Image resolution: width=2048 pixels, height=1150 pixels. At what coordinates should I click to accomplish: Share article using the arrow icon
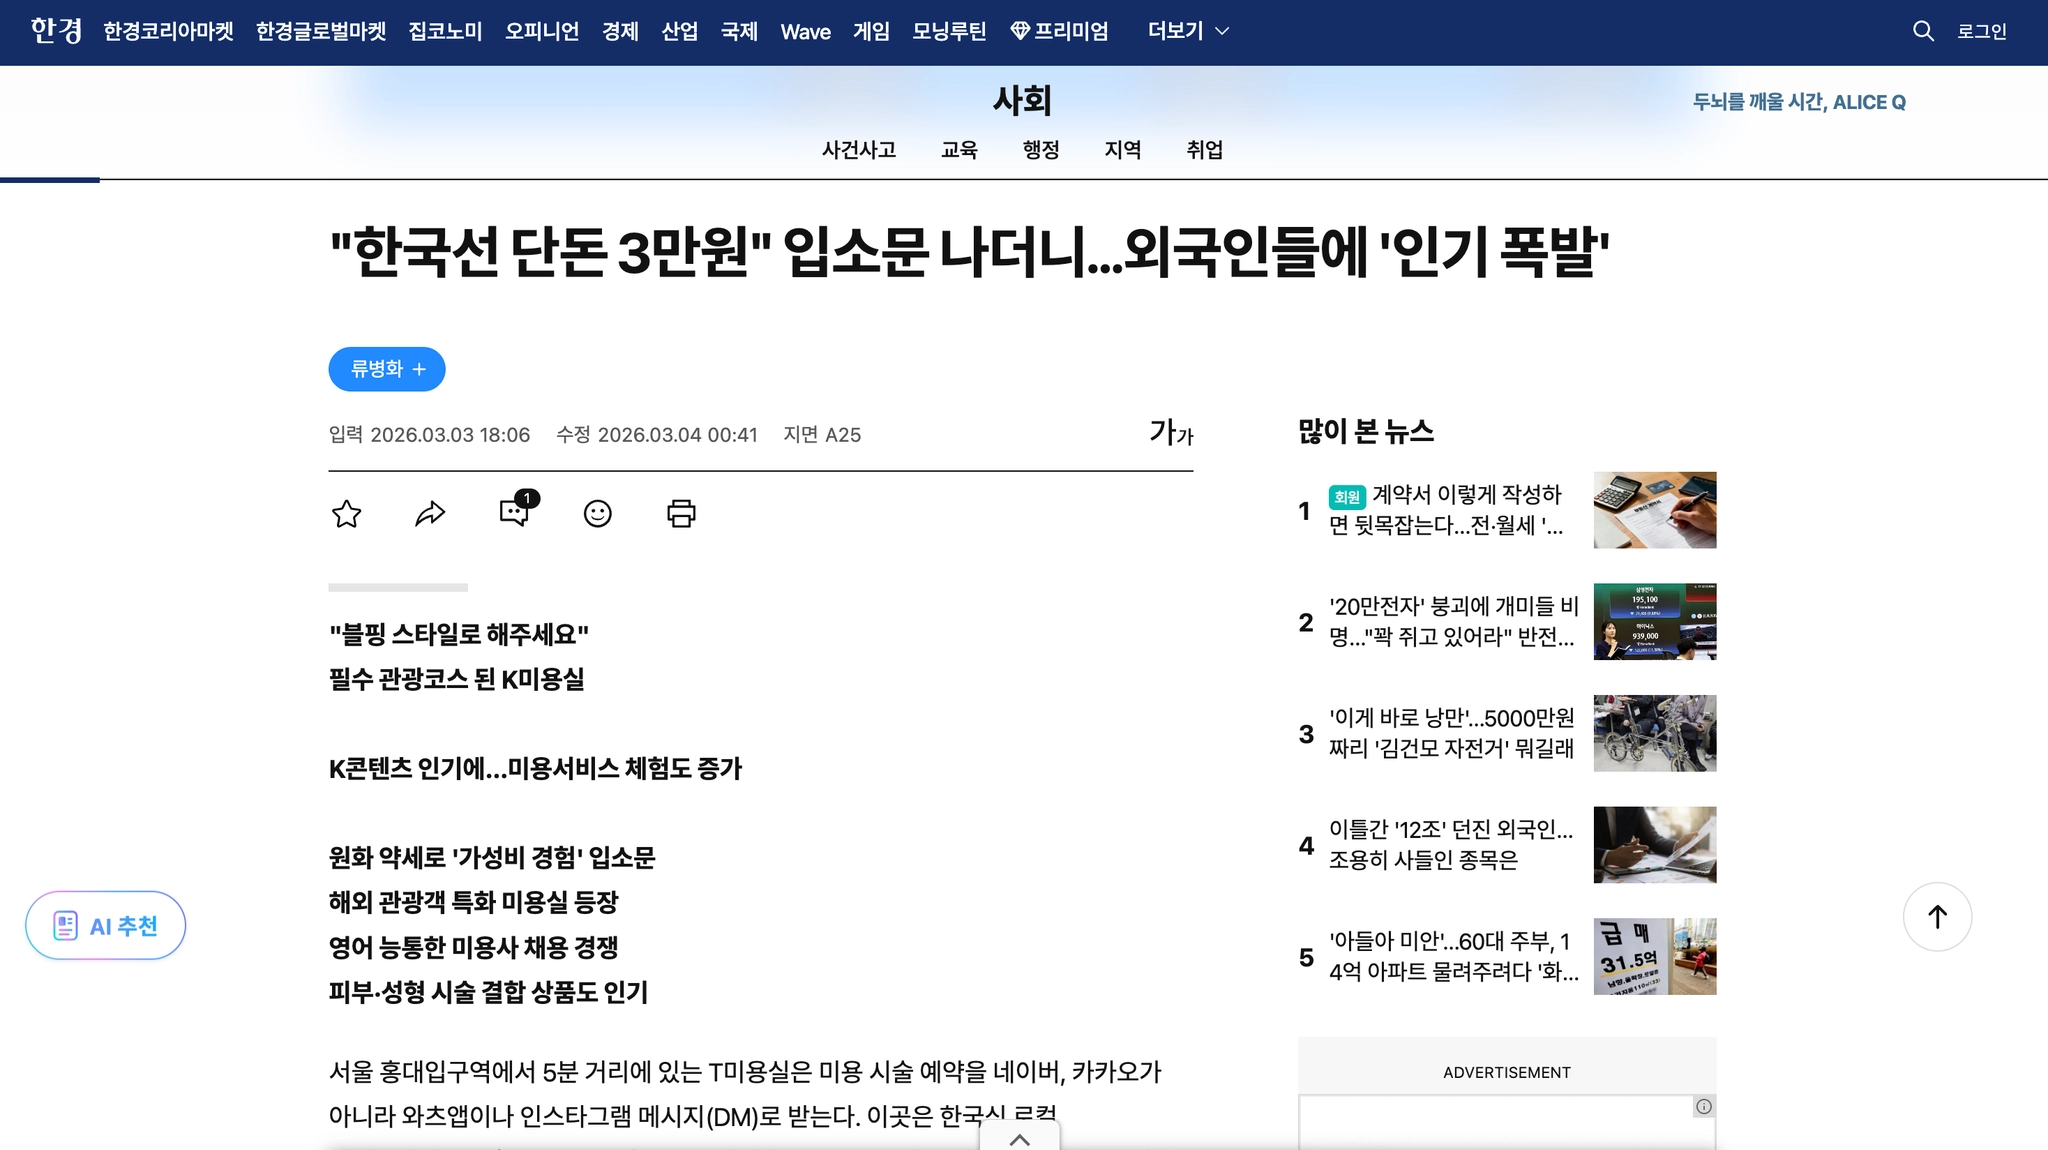[430, 514]
